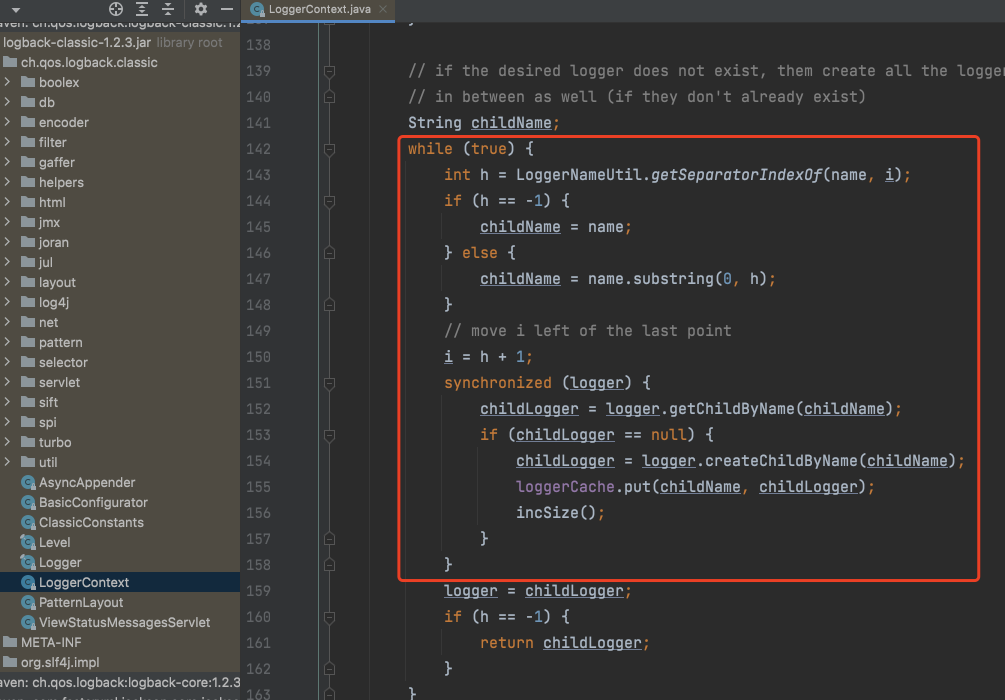Select the servlet package in tree
Image resolution: width=1005 pixels, height=700 pixels.
coord(59,382)
